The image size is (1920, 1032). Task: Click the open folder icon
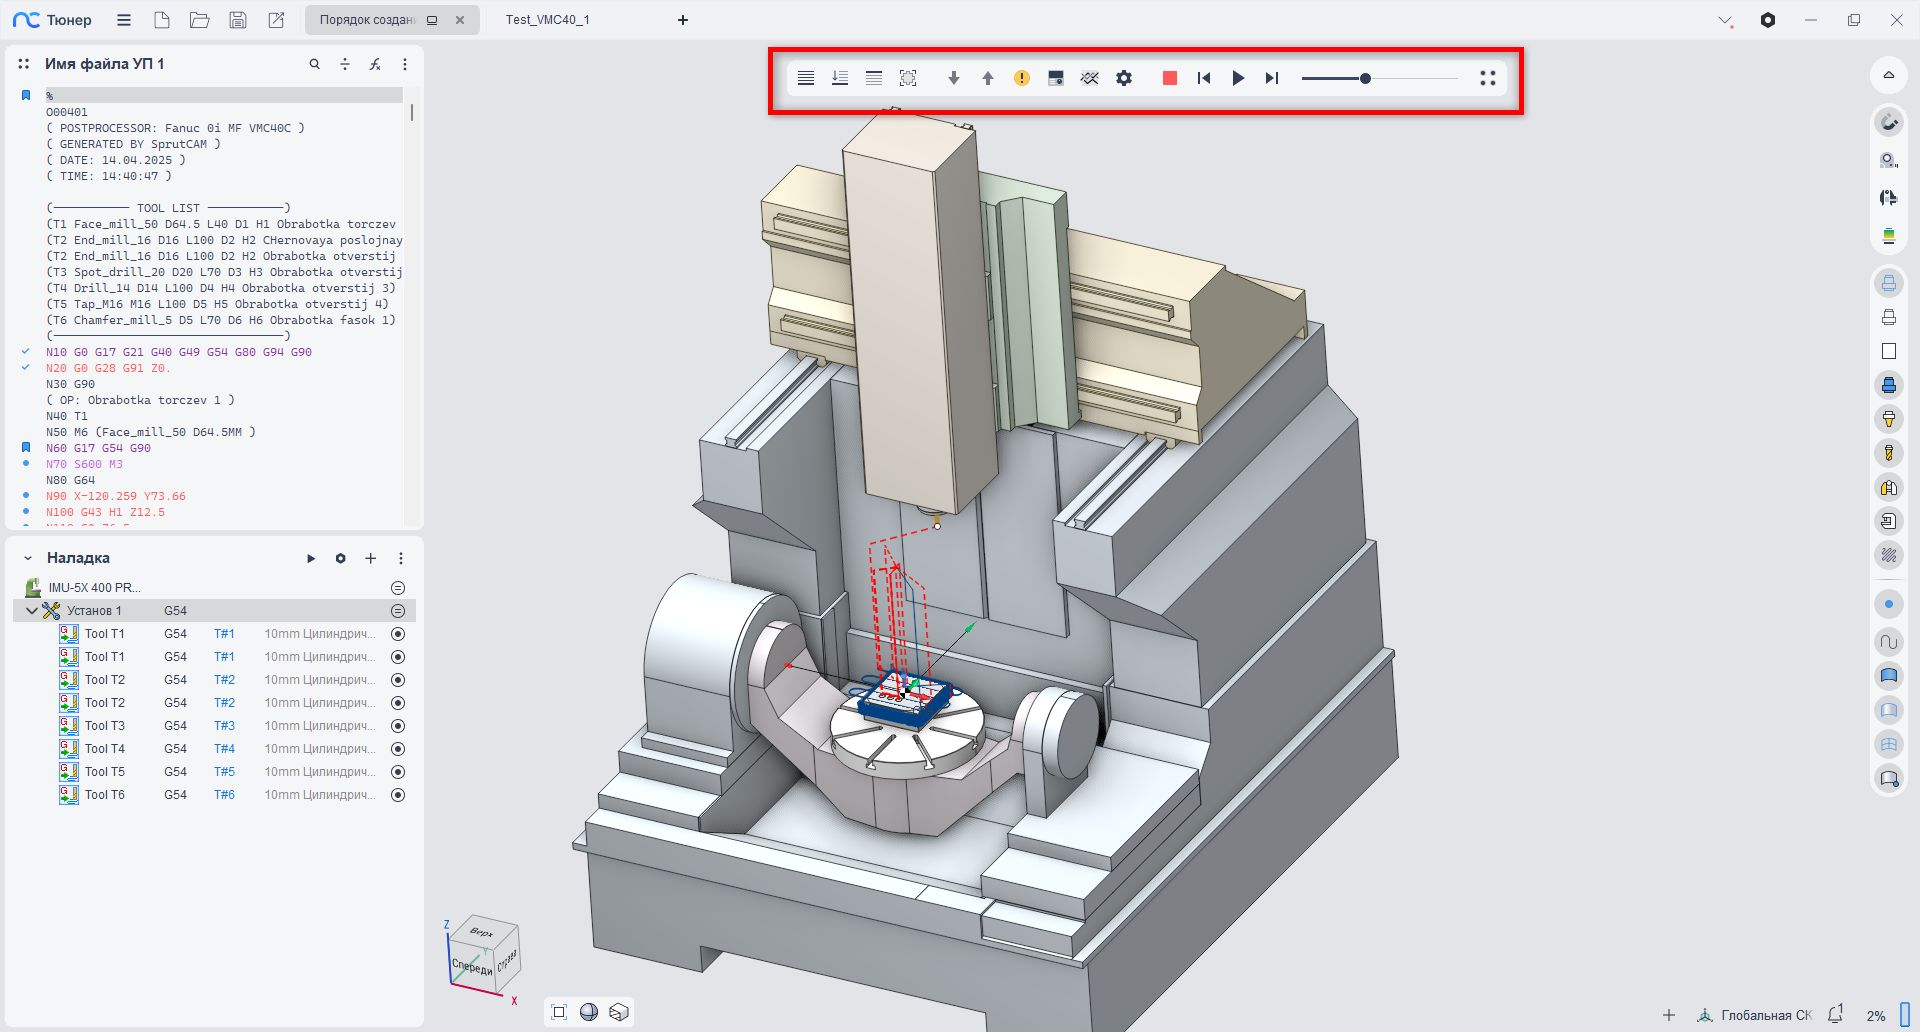coord(200,20)
